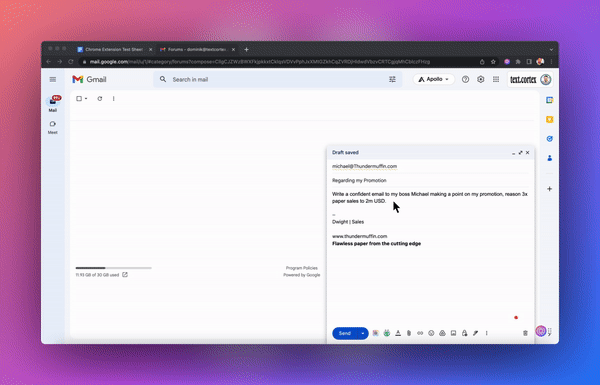Send the drafted email
This screenshot has height=385, width=600.
345,333
